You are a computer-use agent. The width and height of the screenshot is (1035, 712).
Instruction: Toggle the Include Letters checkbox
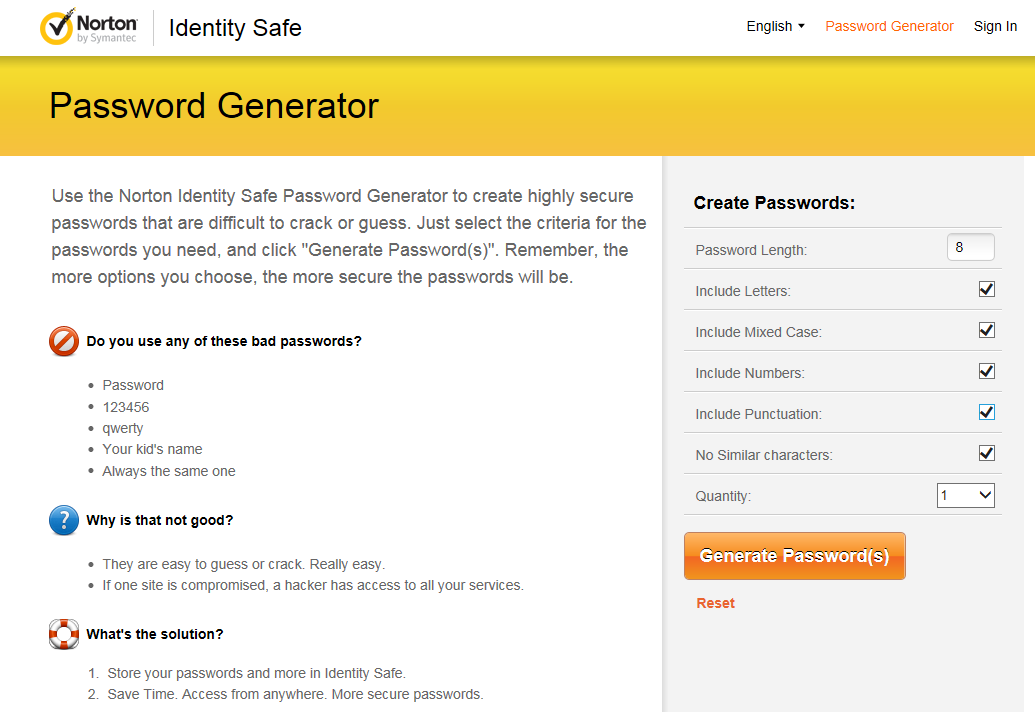point(987,289)
